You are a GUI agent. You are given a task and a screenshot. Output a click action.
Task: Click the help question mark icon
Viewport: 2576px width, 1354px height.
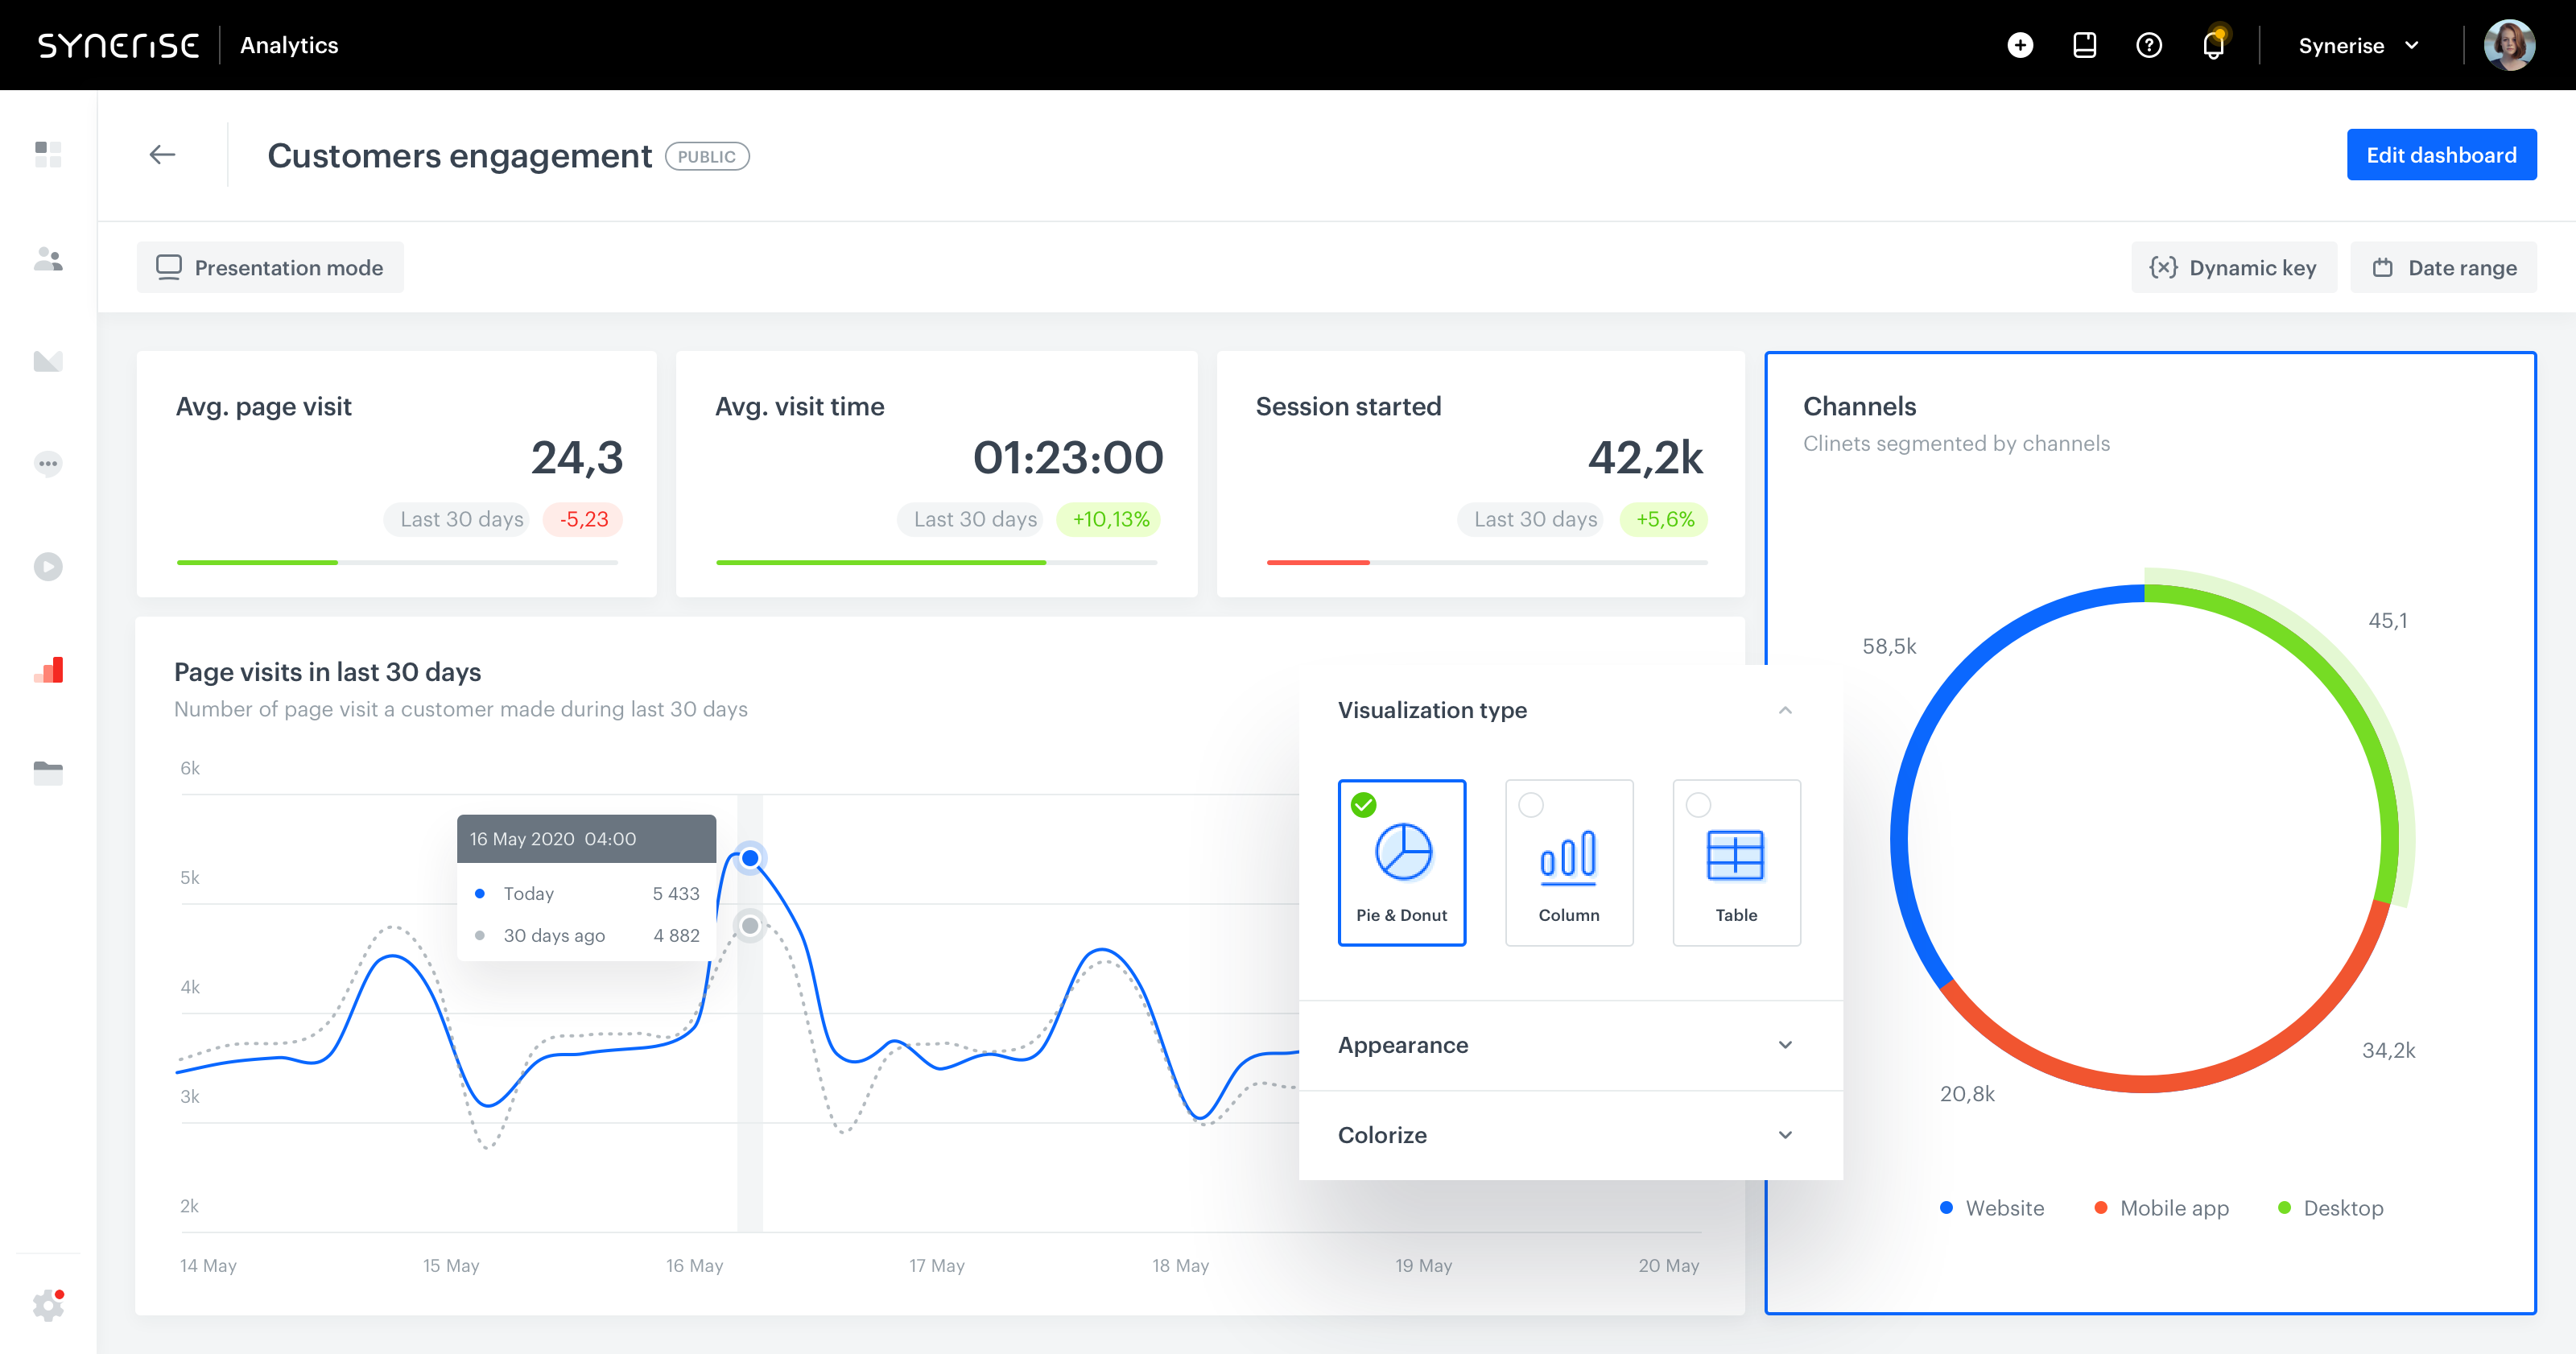2149,45
